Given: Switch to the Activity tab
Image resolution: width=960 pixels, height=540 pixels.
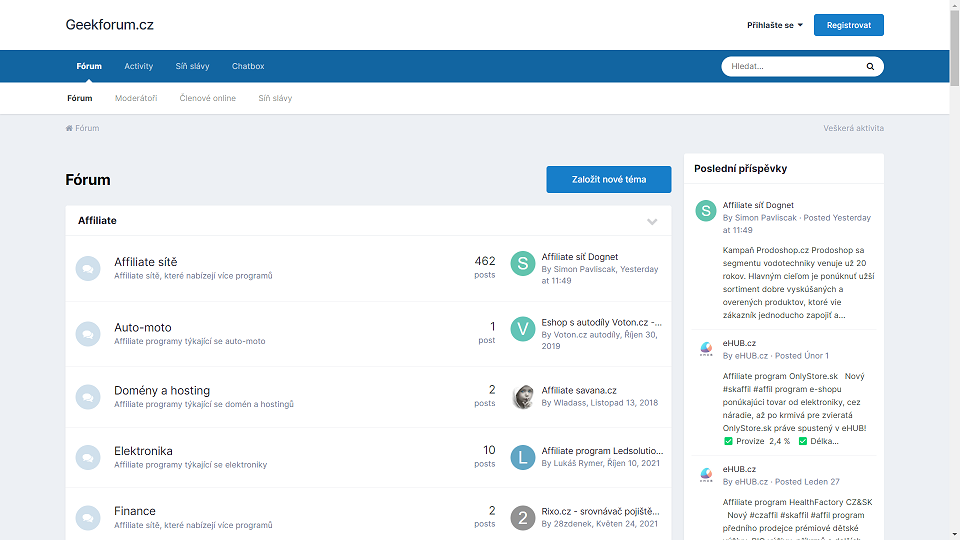Looking at the screenshot, I should (x=139, y=67).
